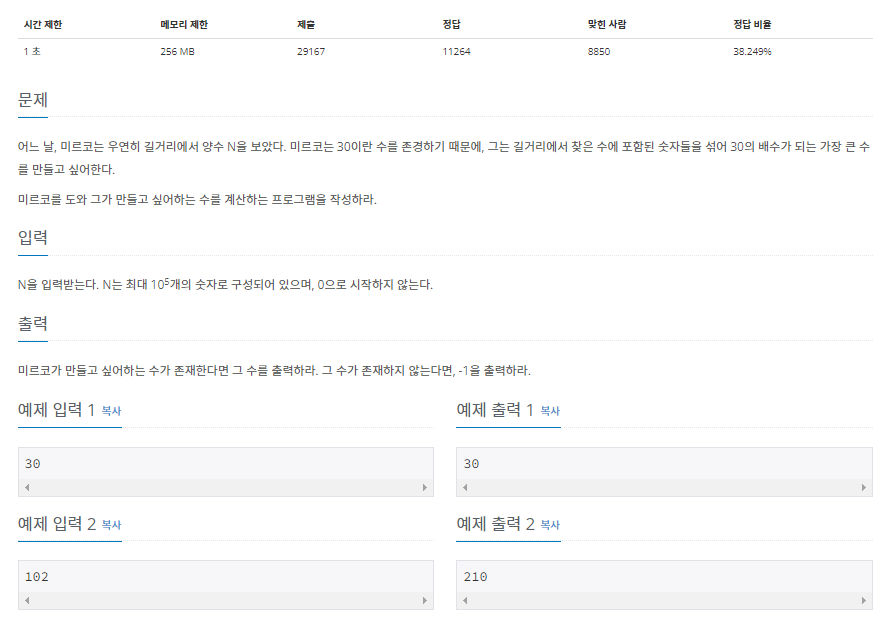Click the 예제 입력 1 heading
This screenshot has height=619, width=891.
pos(56,410)
